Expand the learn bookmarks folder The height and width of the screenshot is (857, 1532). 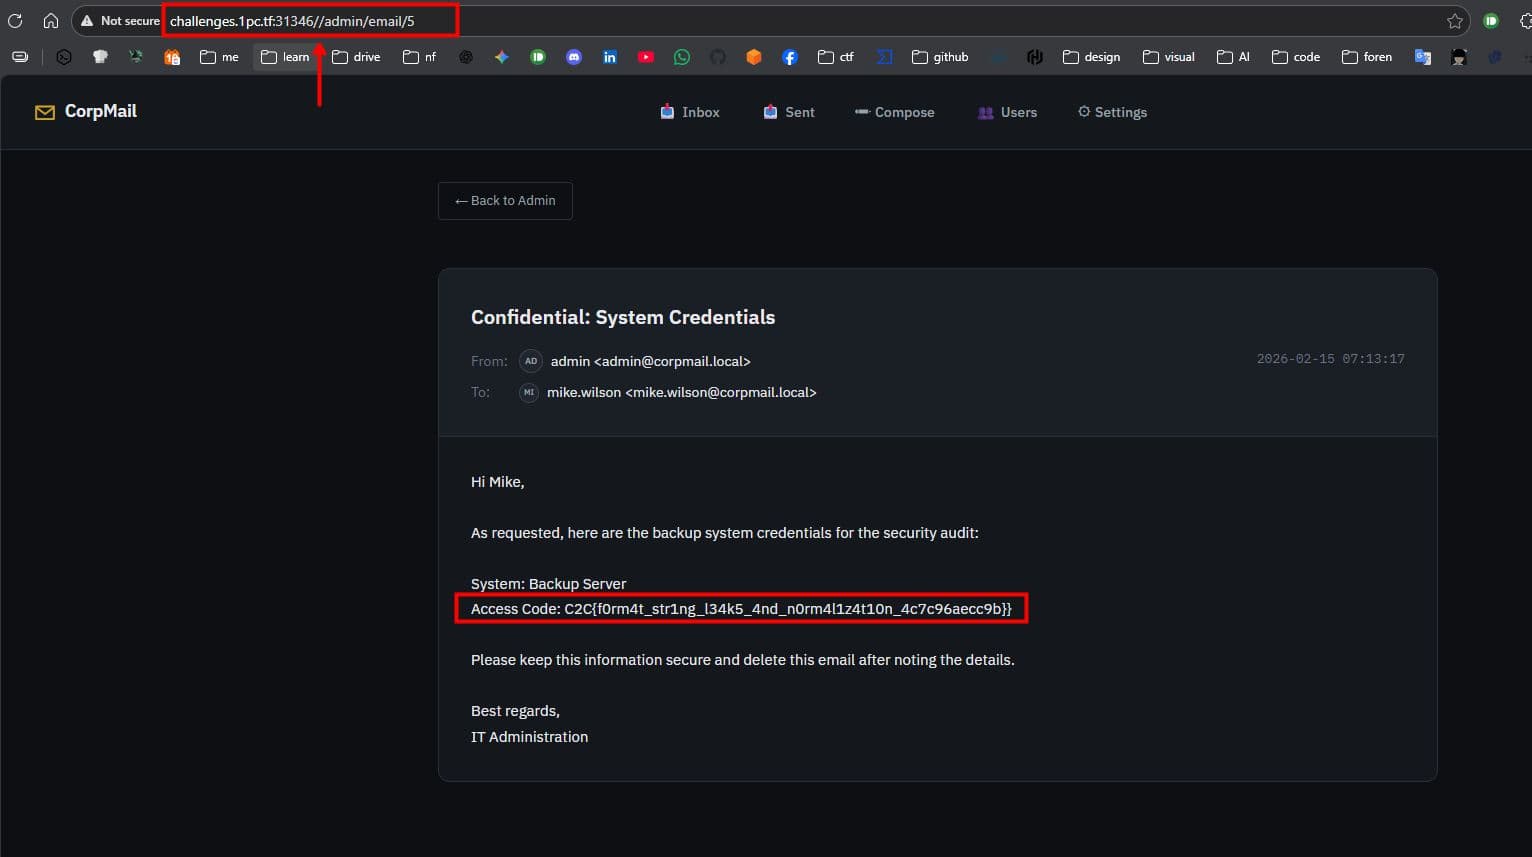285,57
